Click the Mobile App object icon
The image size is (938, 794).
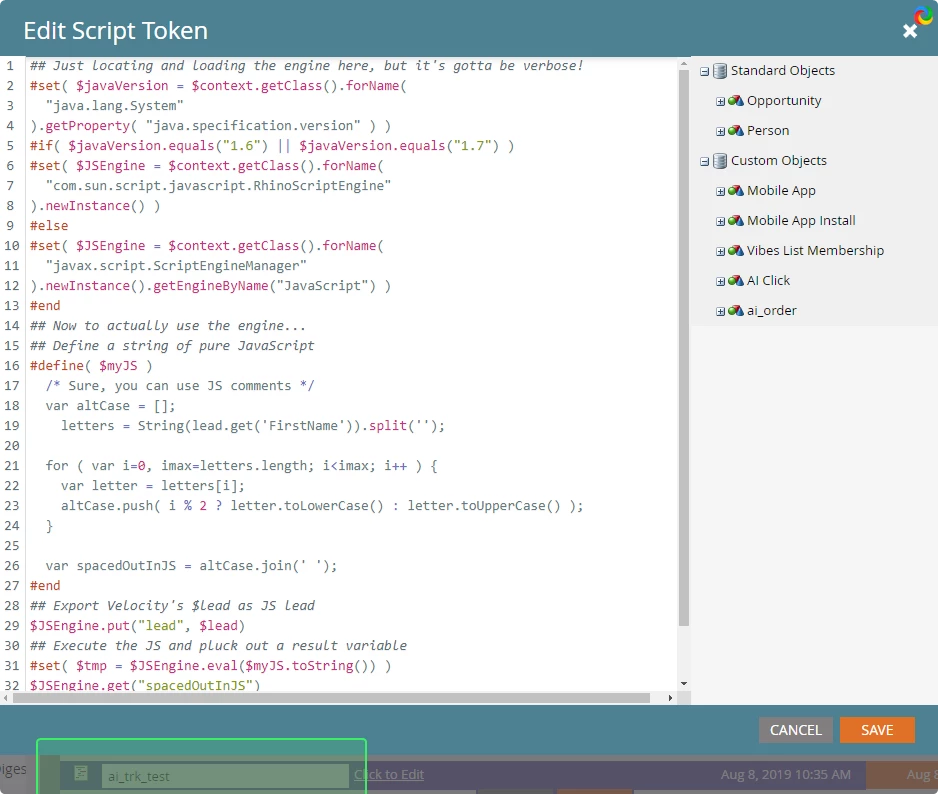(736, 190)
